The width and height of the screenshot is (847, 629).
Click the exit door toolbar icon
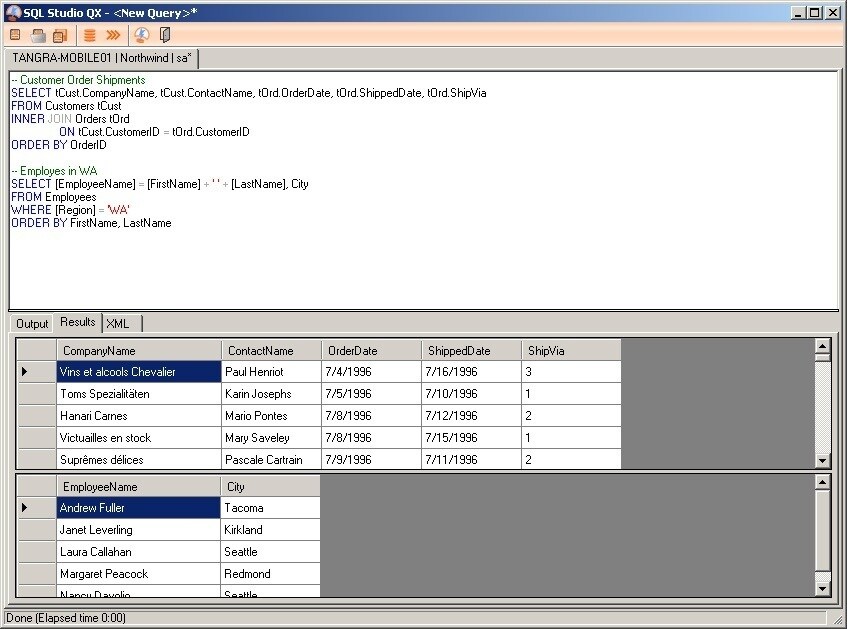pos(165,35)
